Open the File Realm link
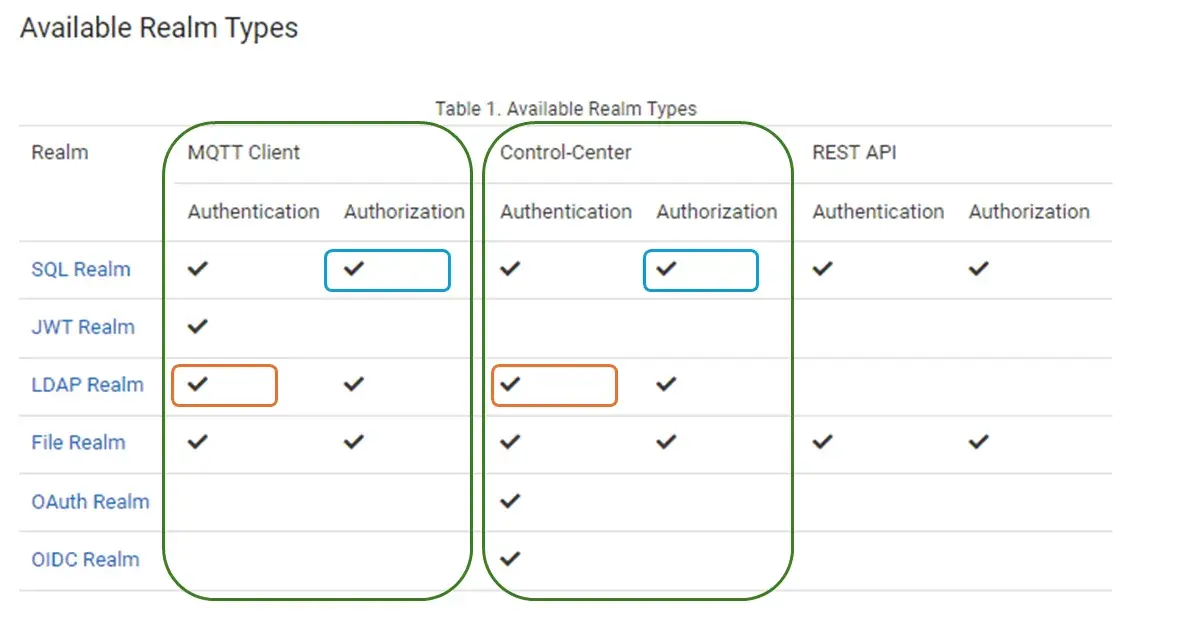1192x621 pixels. tap(78, 442)
